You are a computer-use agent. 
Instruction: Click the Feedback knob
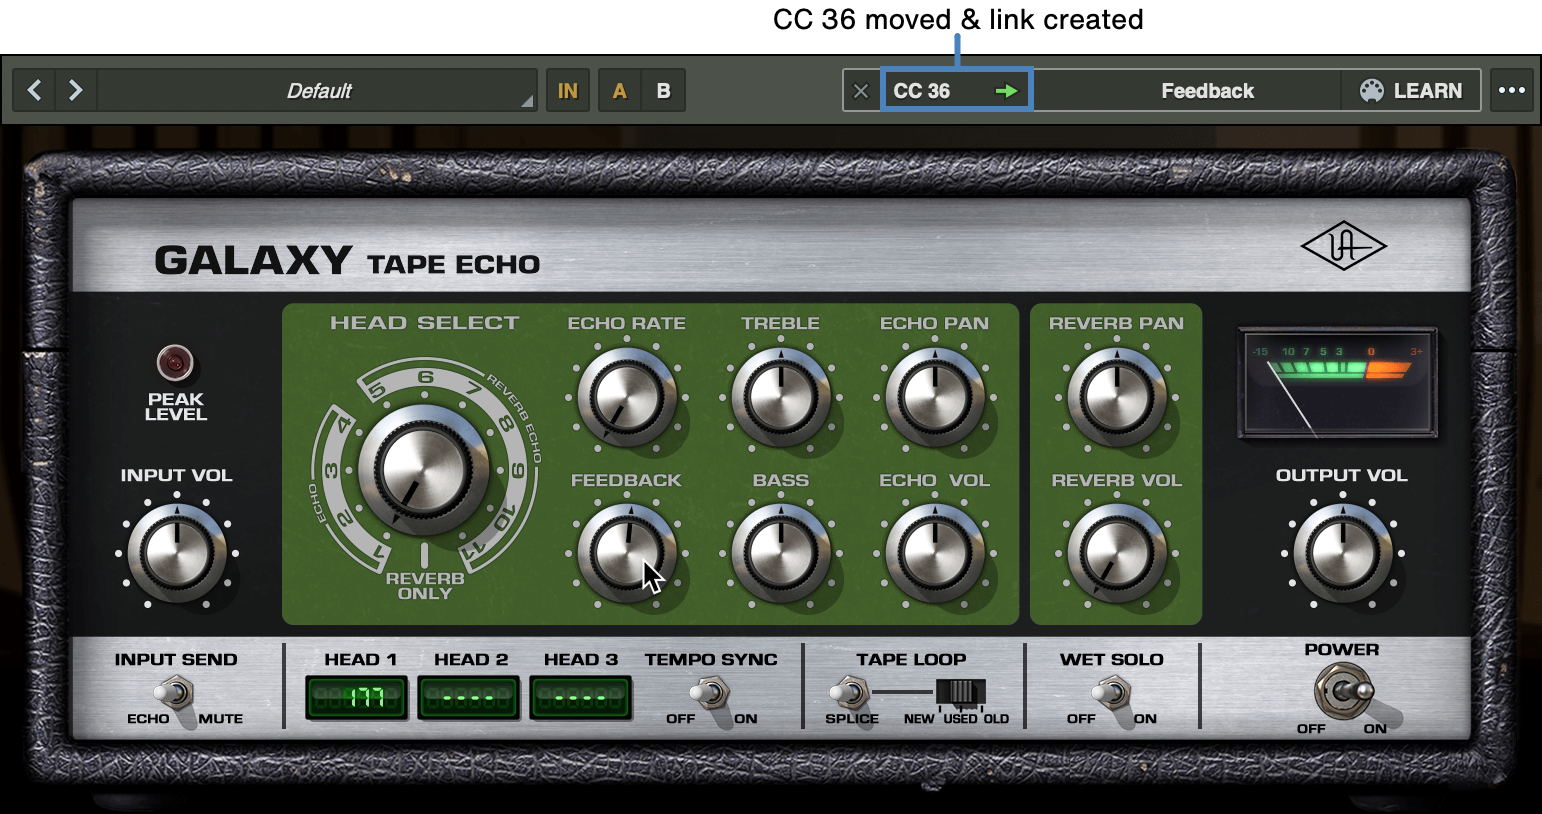point(627,553)
